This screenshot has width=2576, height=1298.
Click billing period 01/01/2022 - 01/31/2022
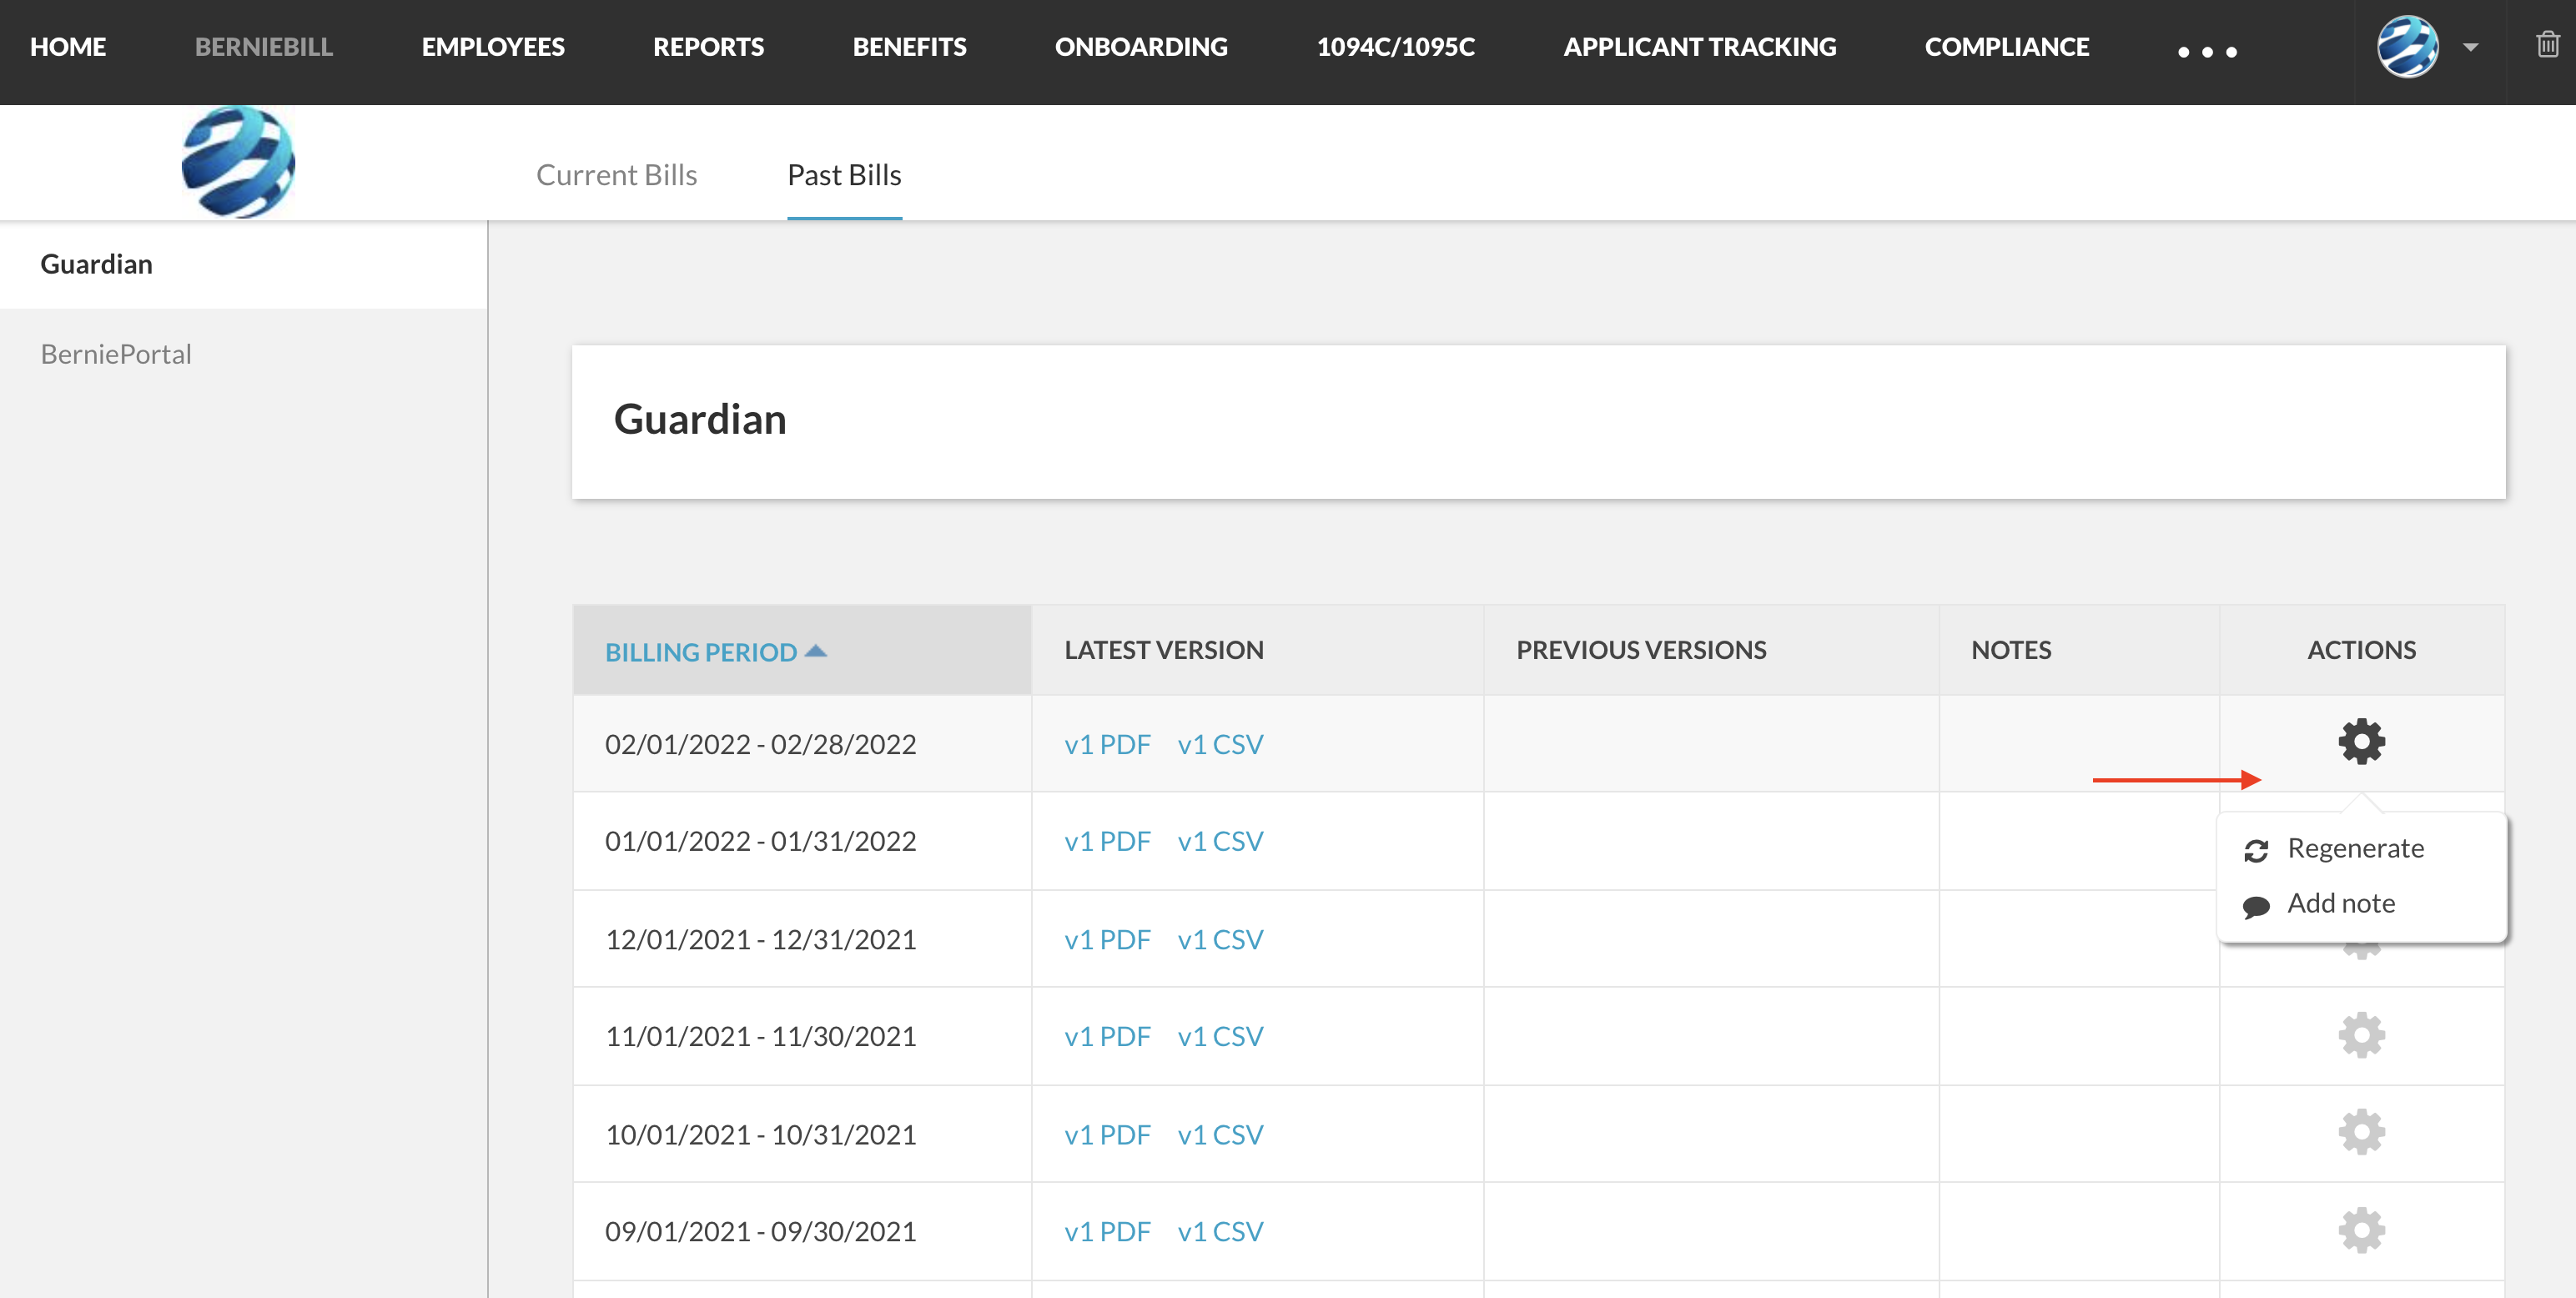pyautogui.click(x=760, y=842)
